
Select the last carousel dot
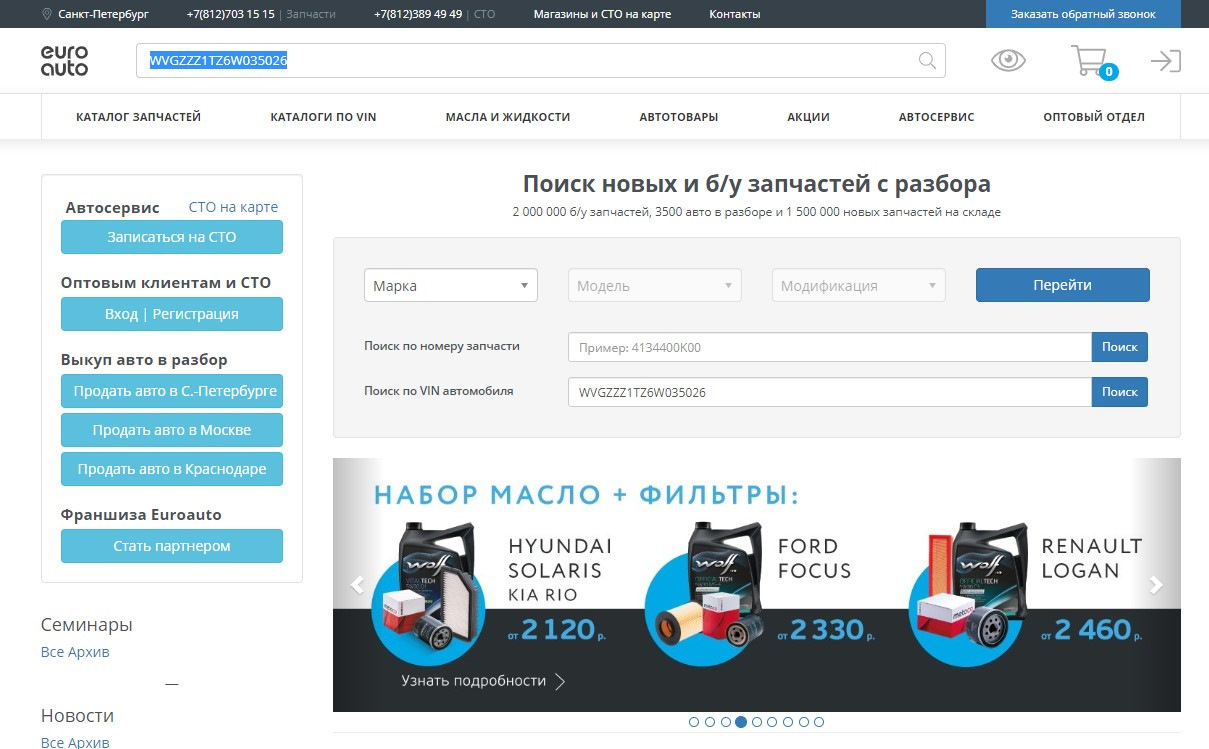[819, 722]
